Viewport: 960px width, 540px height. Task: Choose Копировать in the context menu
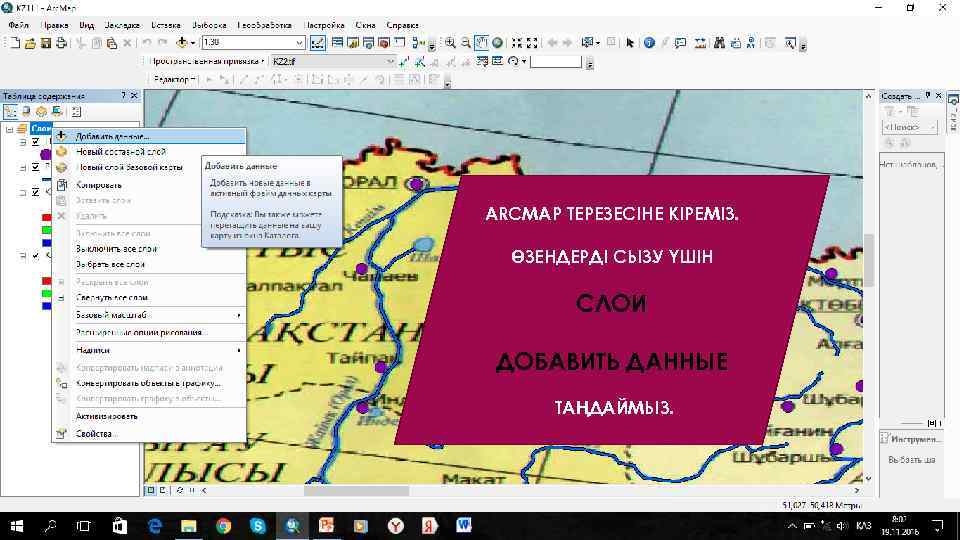149,185
